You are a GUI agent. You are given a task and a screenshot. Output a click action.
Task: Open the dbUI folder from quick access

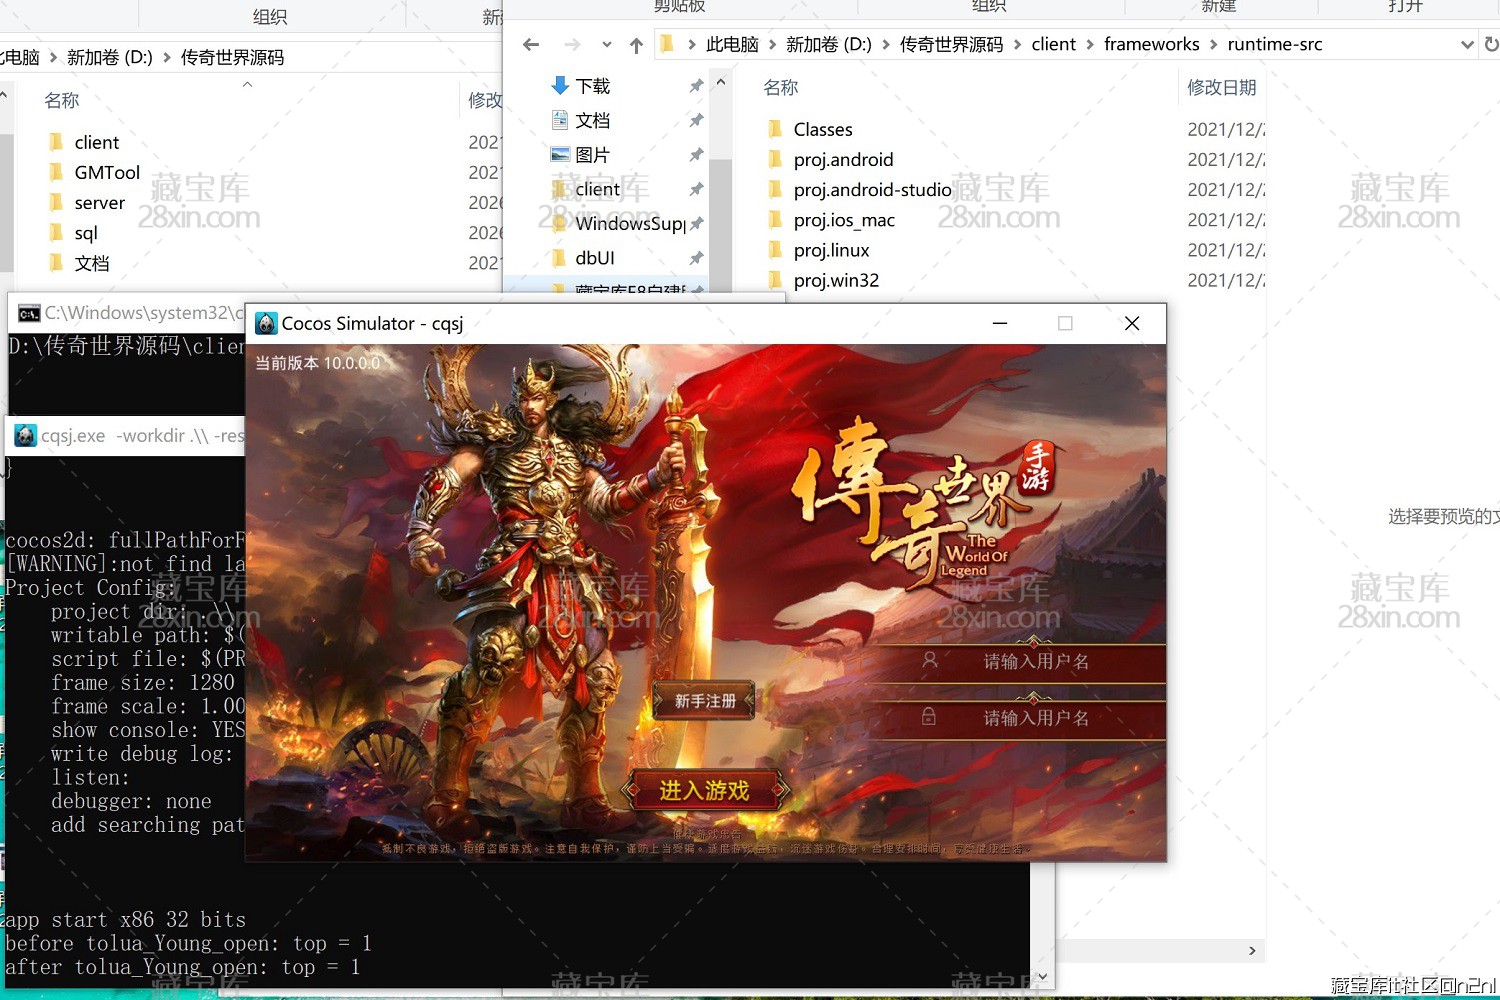pos(597,257)
